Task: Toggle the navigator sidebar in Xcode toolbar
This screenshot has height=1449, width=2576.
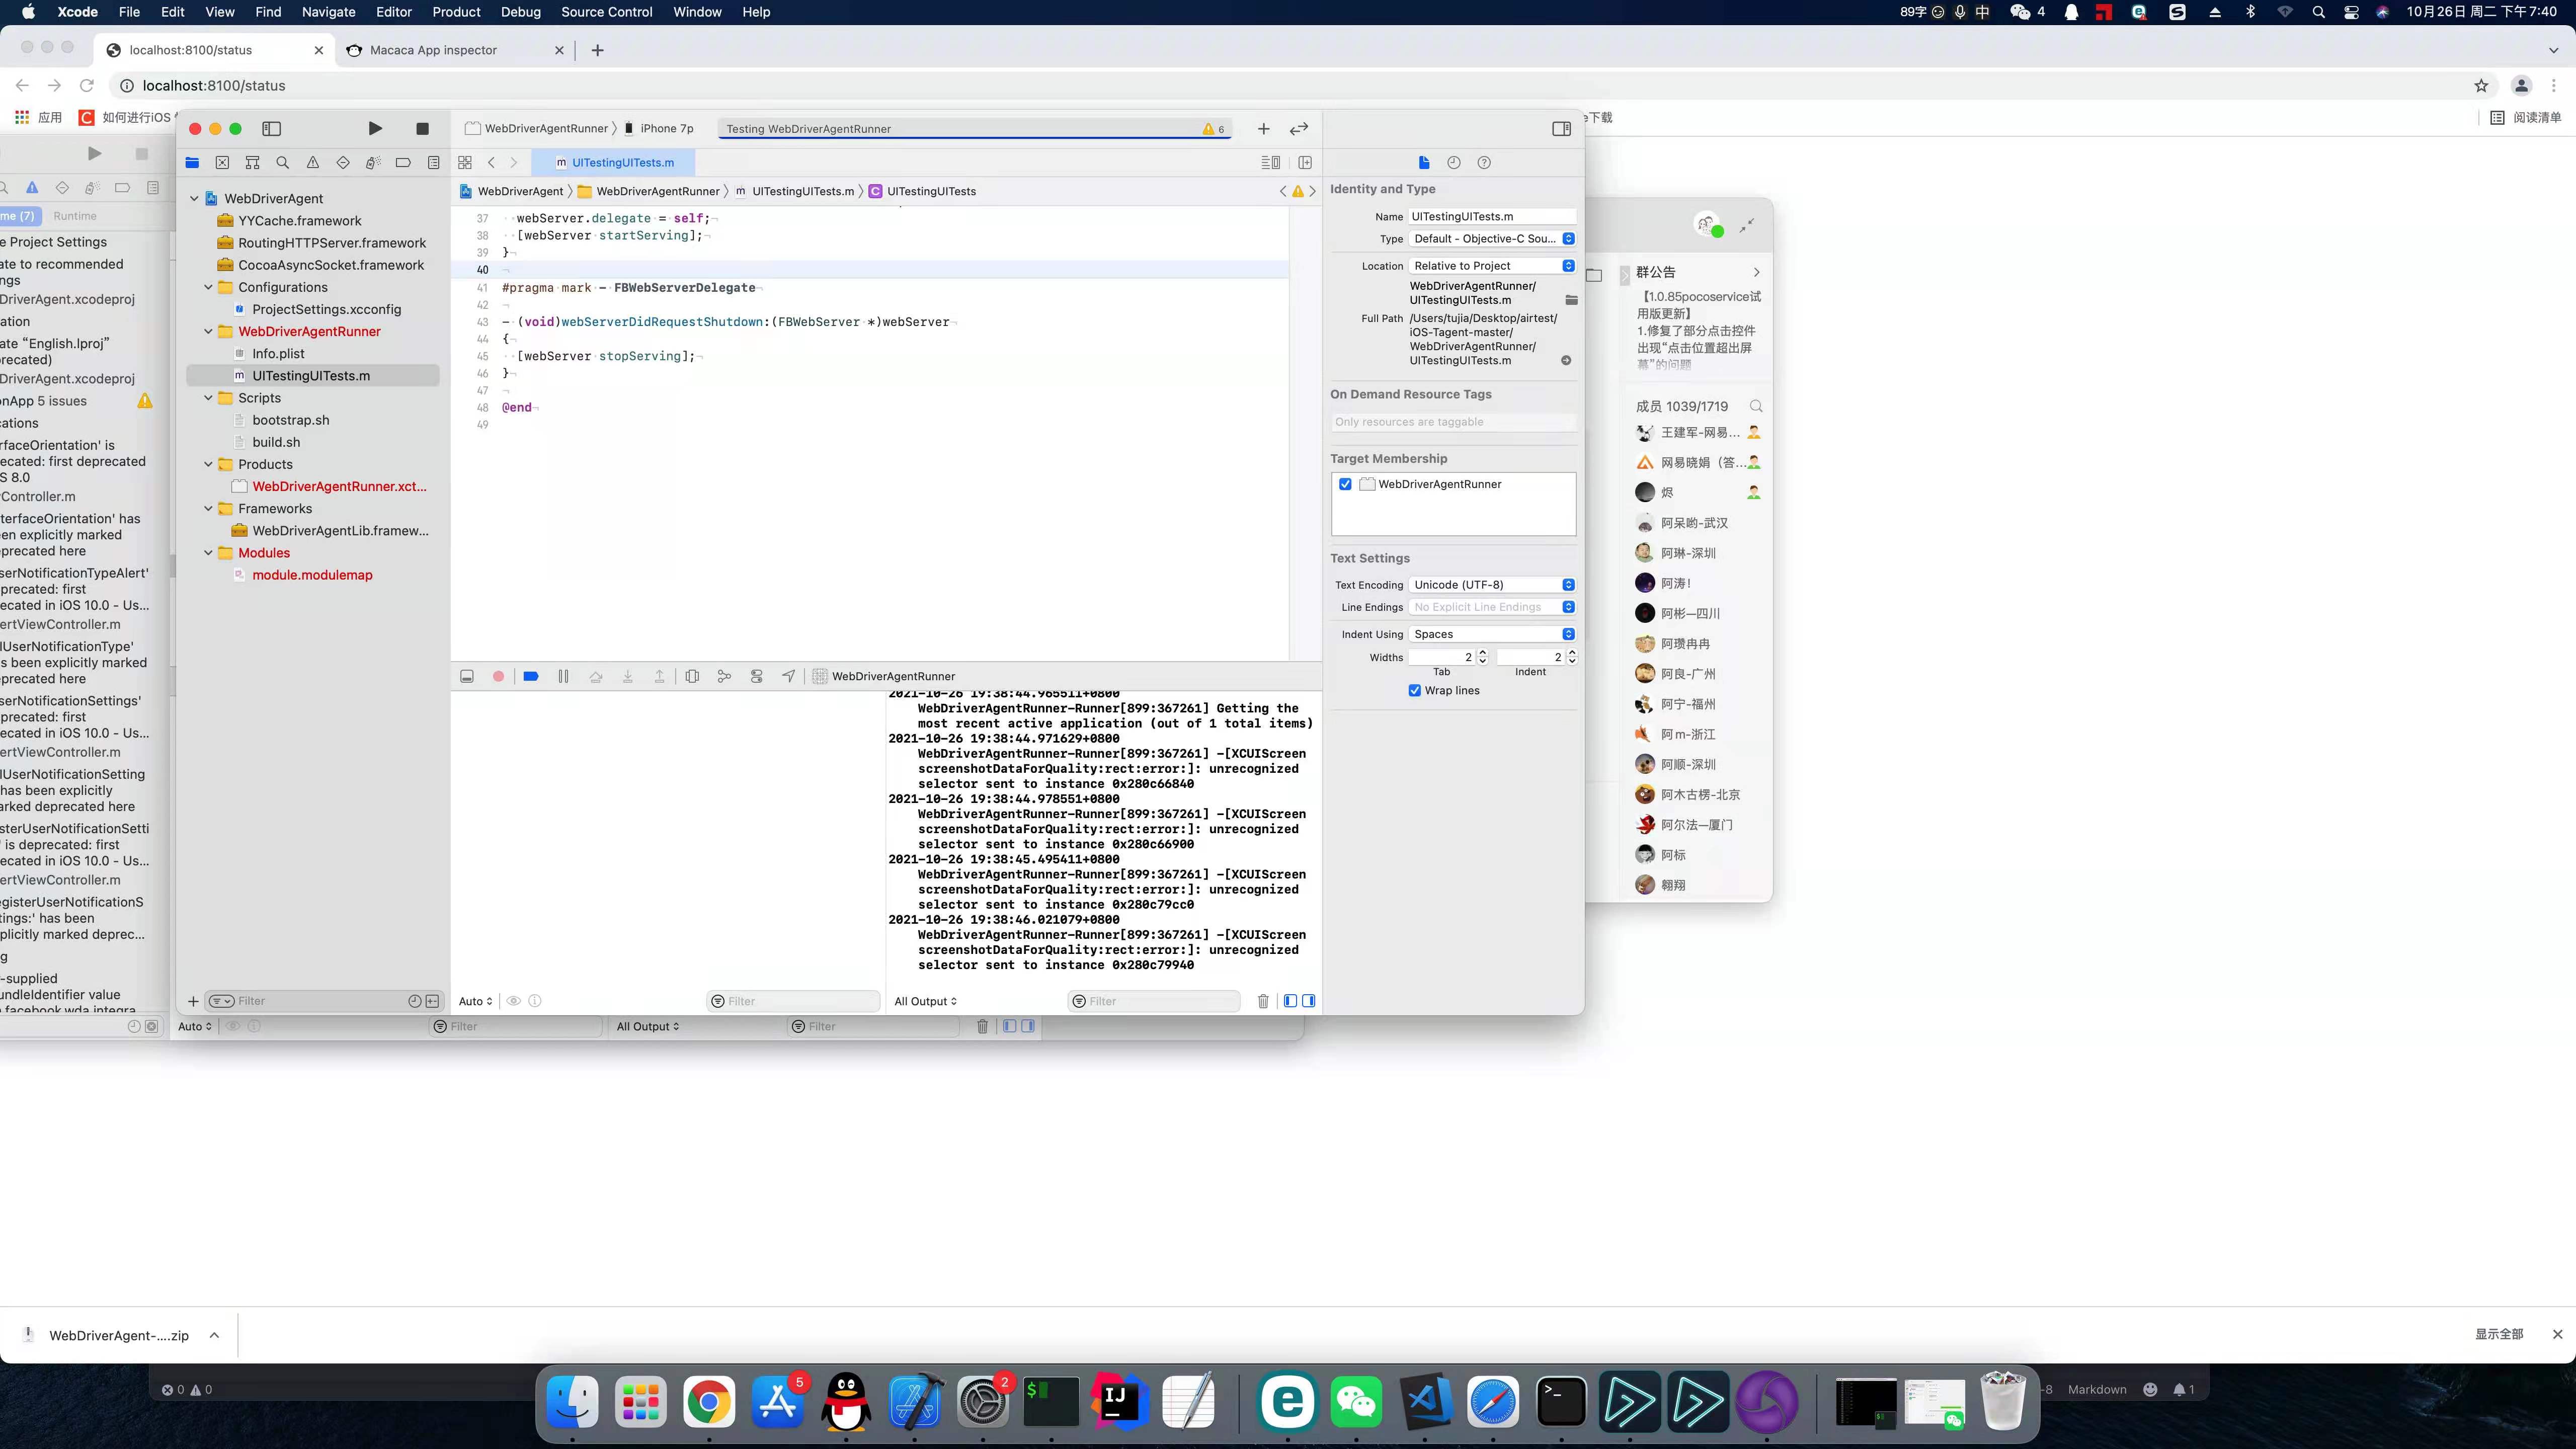Action: click(x=271, y=128)
